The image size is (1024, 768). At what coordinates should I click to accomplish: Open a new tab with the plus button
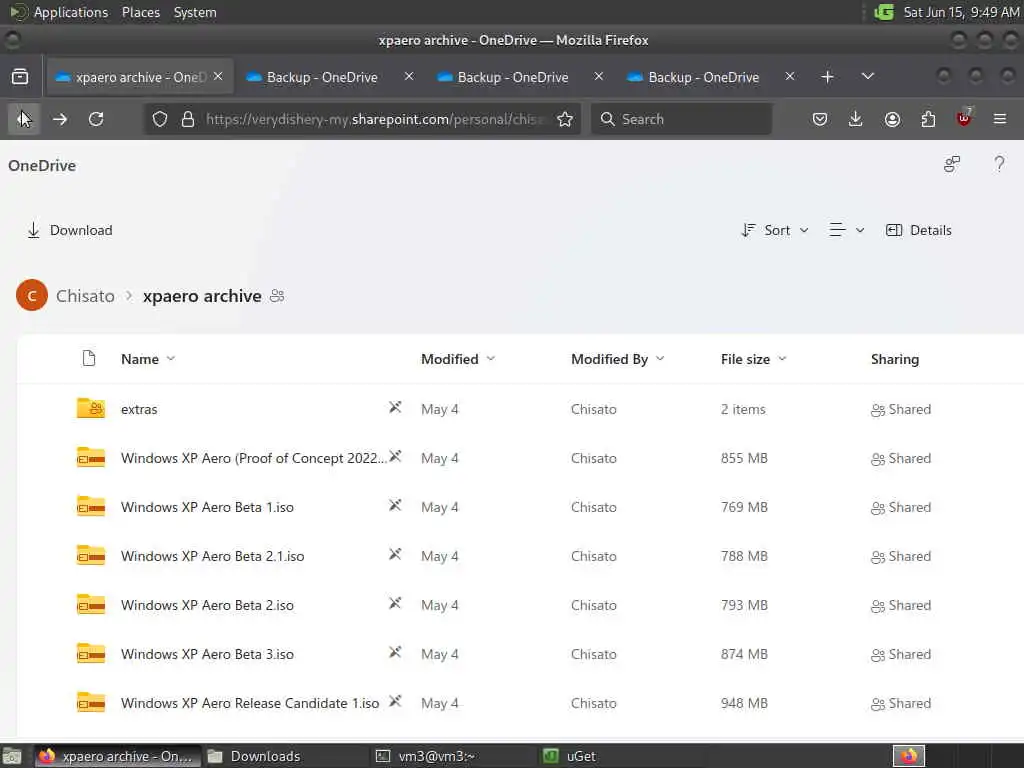pos(827,76)
